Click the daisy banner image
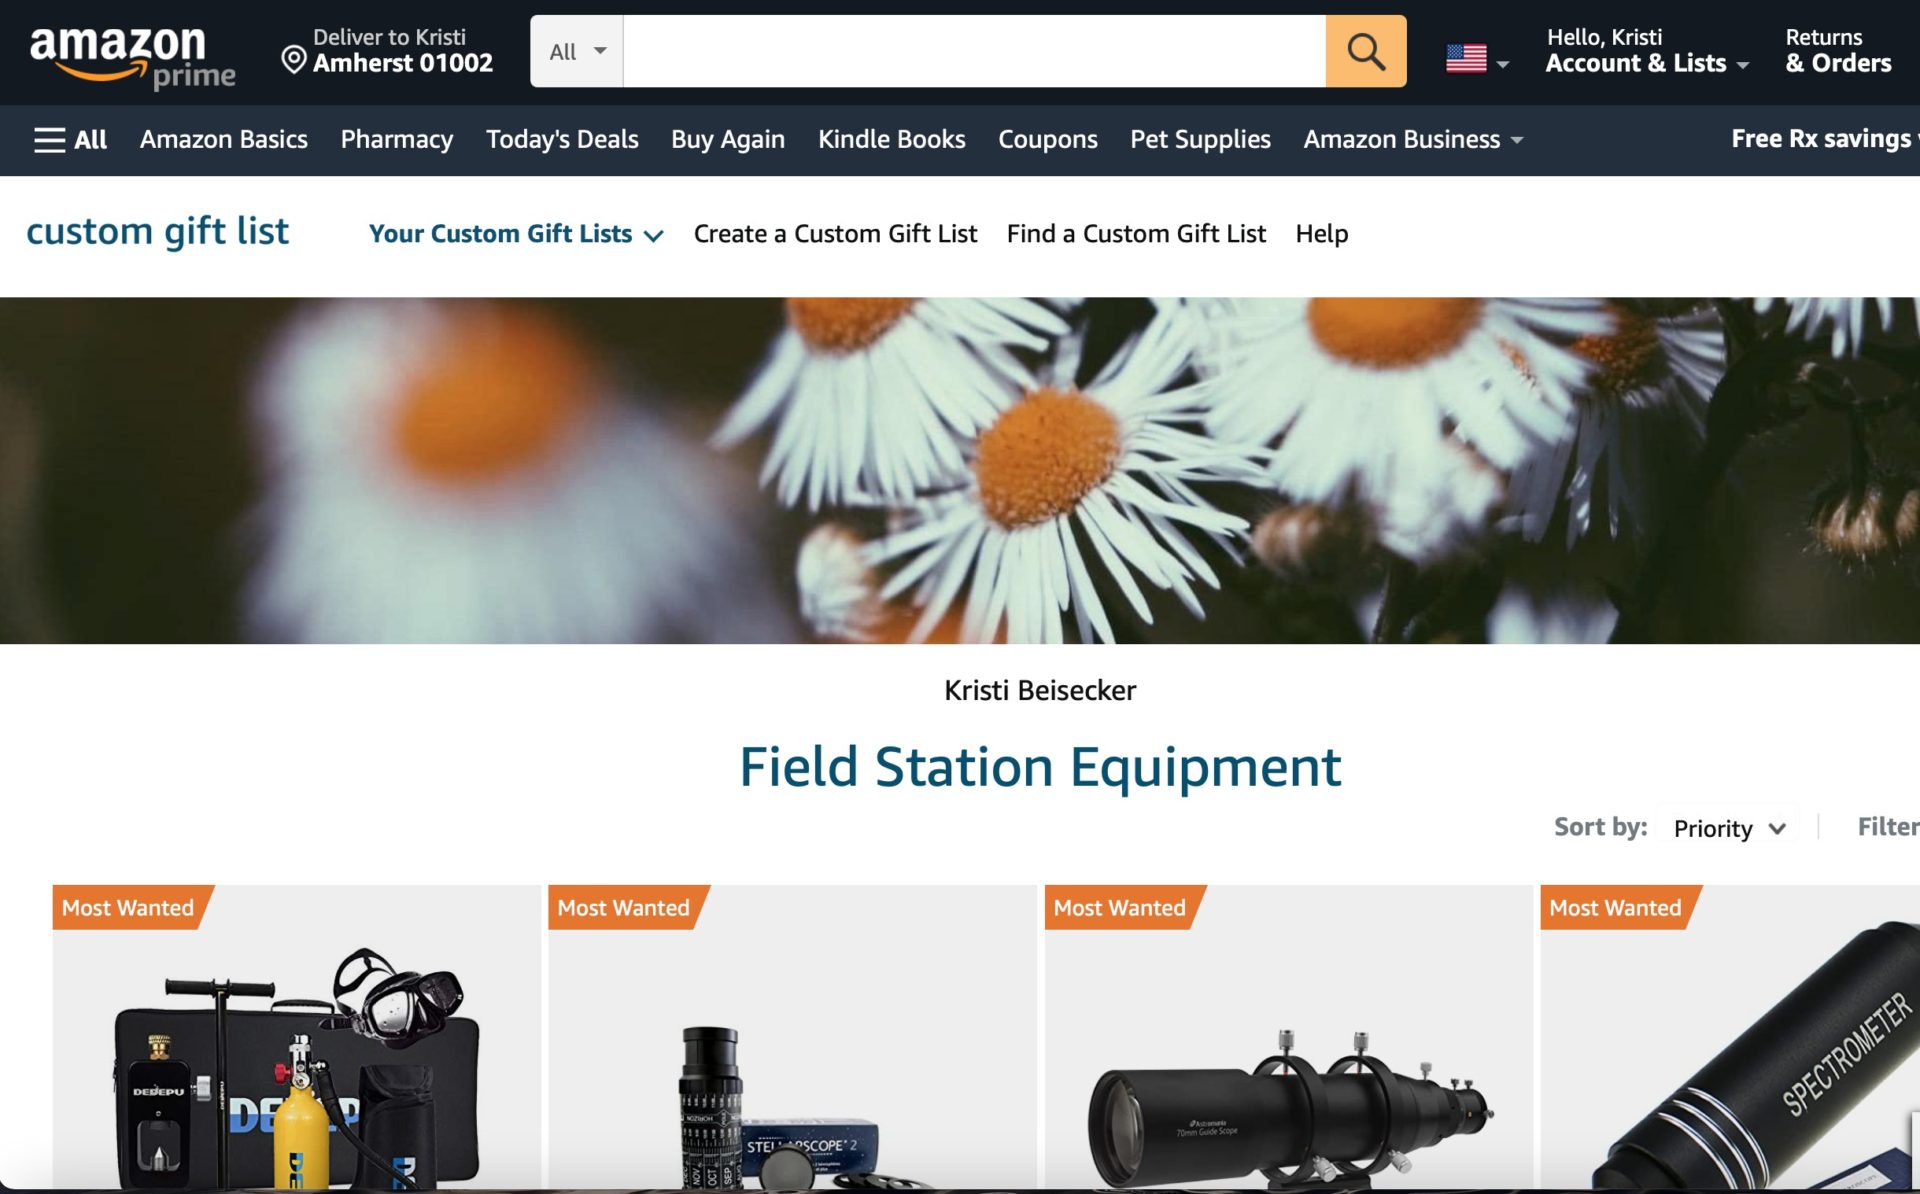The height and width of the screenshot is (1194, 1920). point(960,470)
